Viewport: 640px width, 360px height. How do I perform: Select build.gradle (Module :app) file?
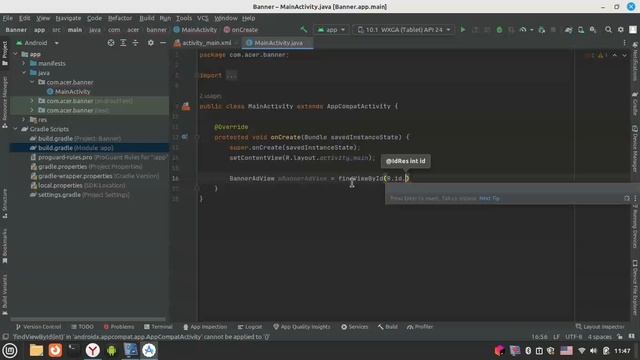89,148
